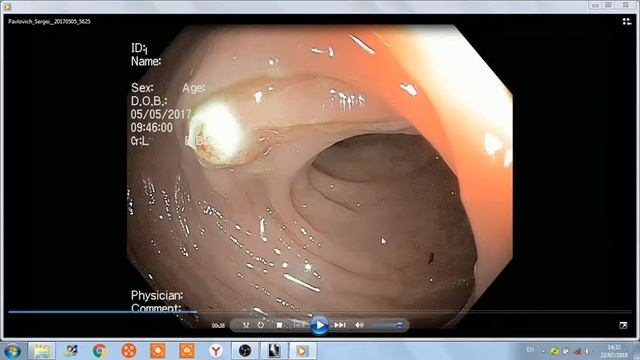Open the first orange square taskbar app

coord(158,351)
